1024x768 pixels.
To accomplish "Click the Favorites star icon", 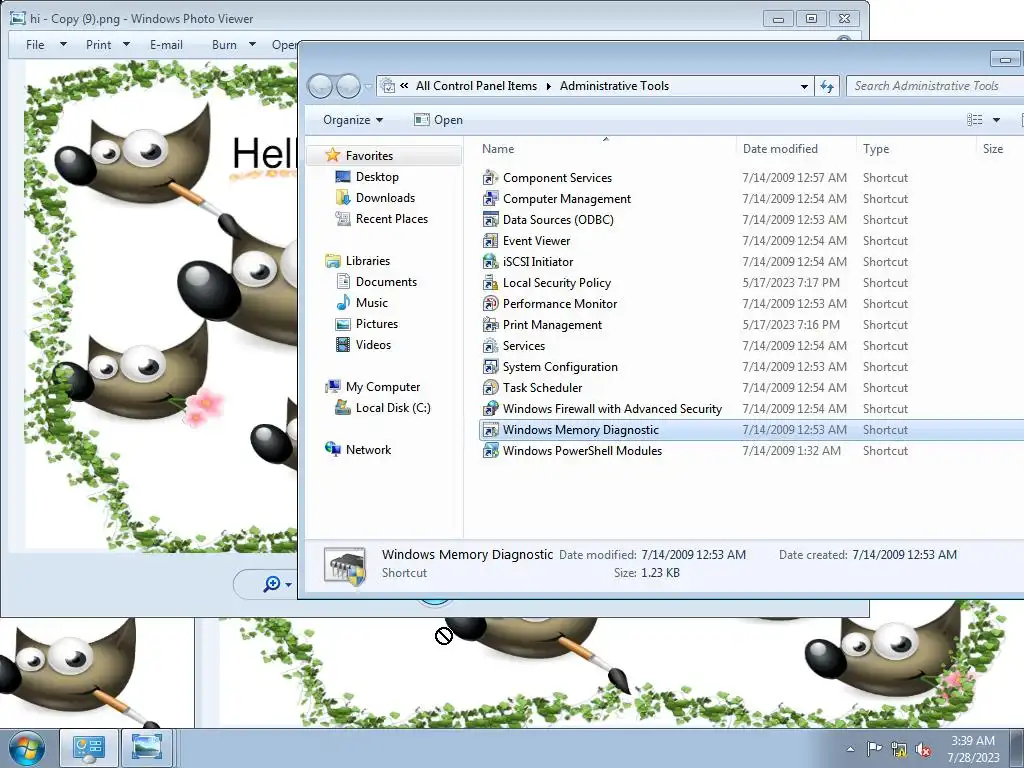I will [333, 155].
